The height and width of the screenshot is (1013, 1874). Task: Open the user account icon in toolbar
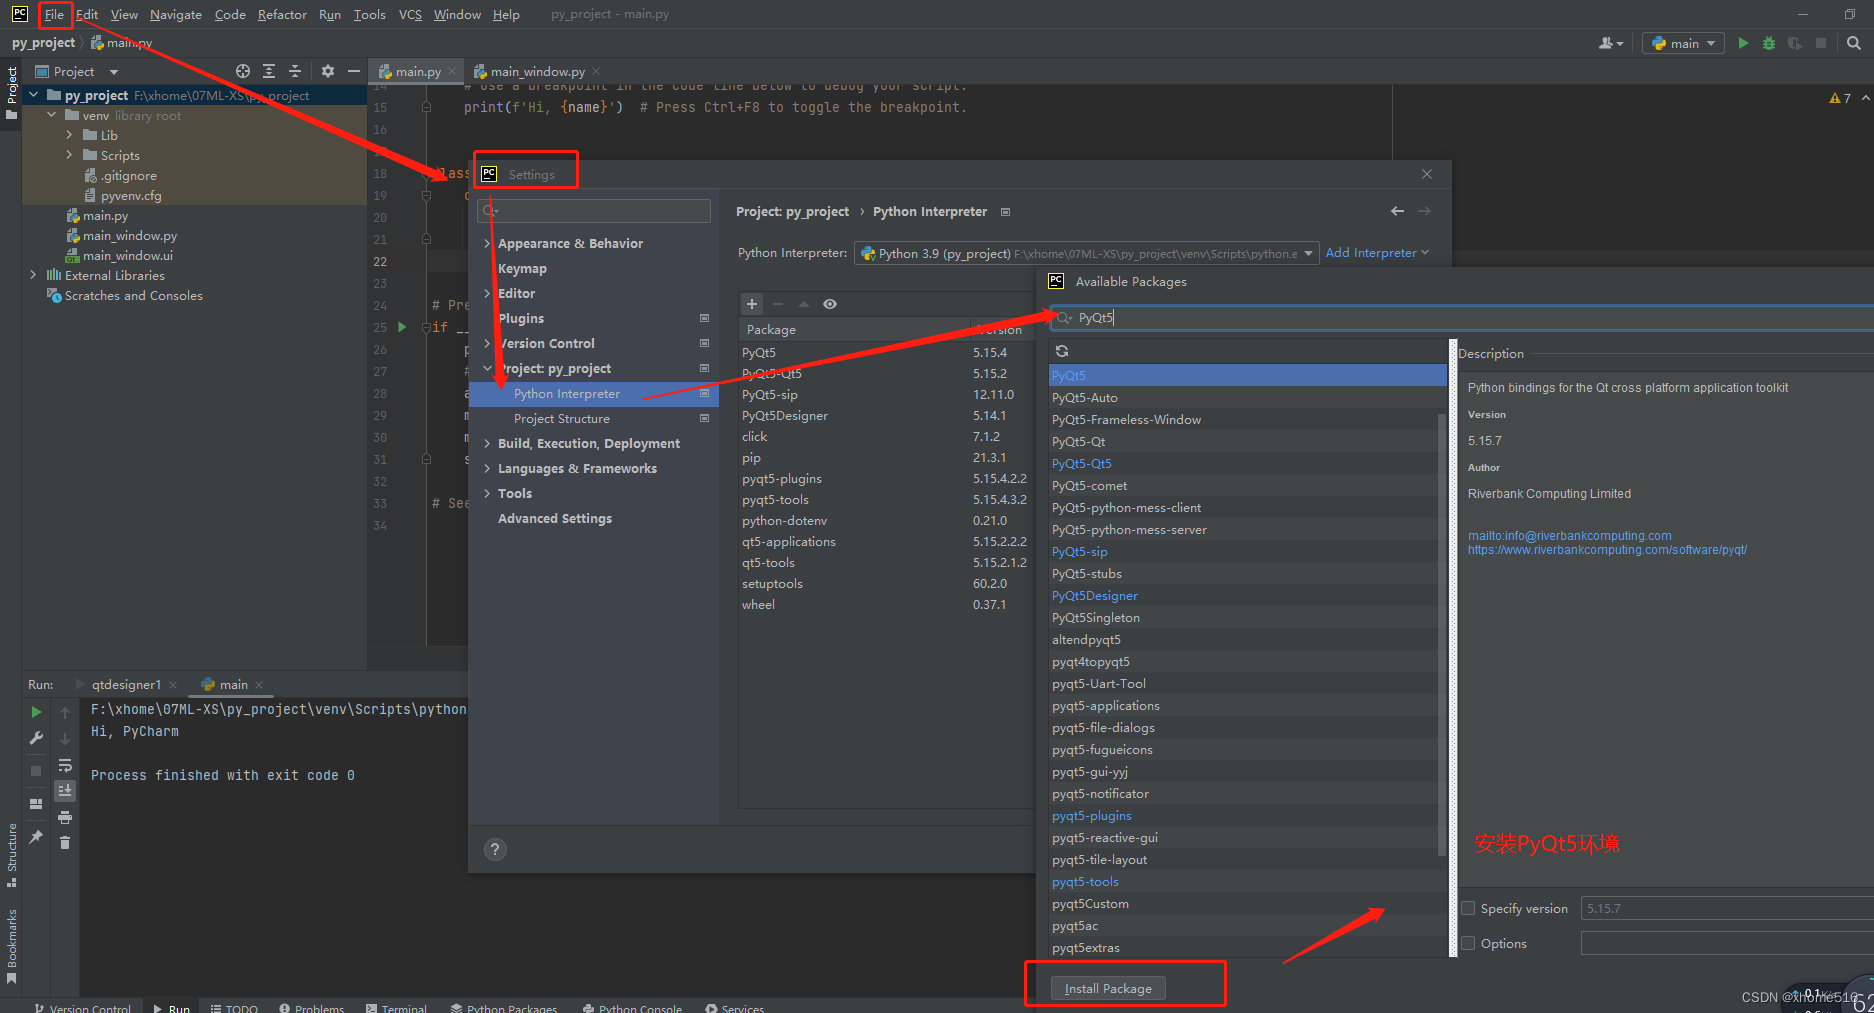tap(1610, 43)
